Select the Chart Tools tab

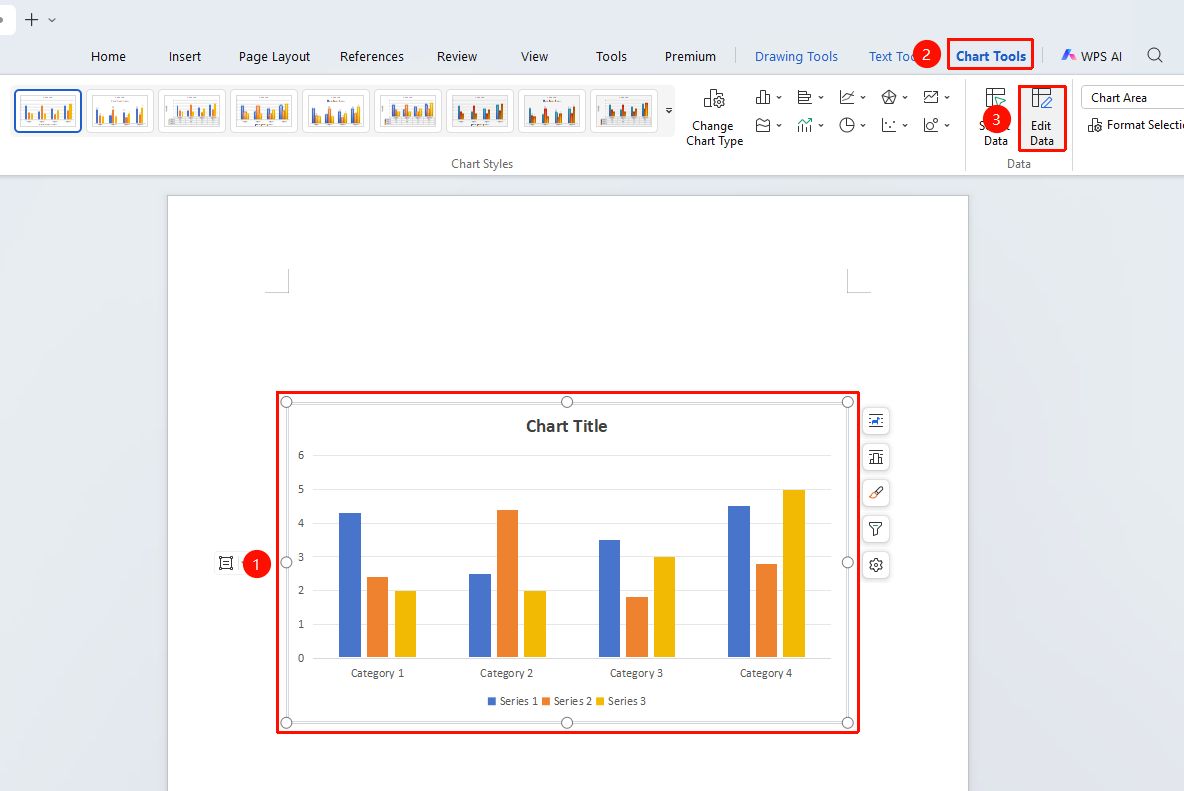991,57
